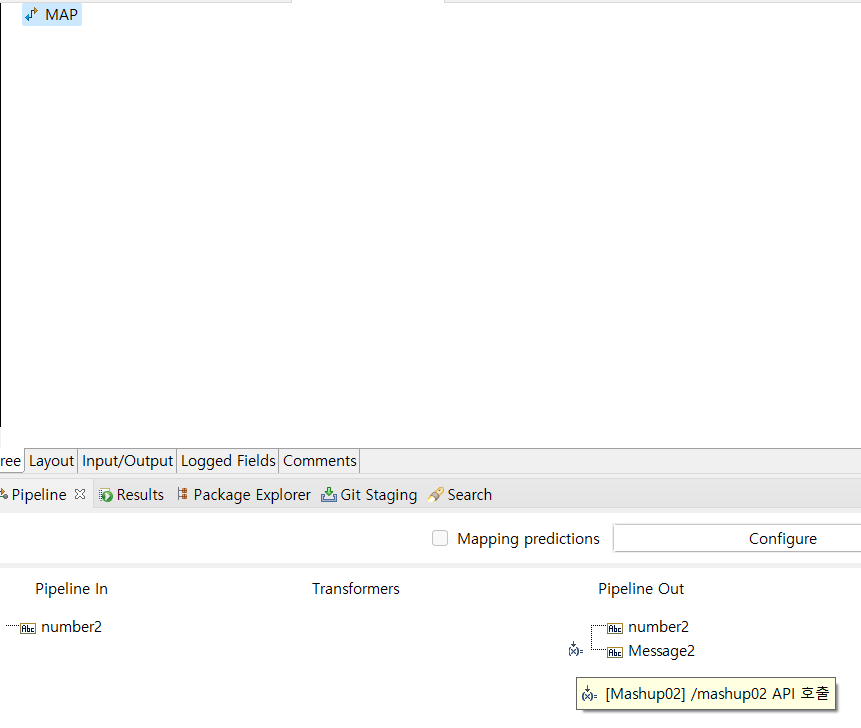Open the Logged Fields tab
The width and height of the screenshot is (861, 728).
click(x=228, y=461)
